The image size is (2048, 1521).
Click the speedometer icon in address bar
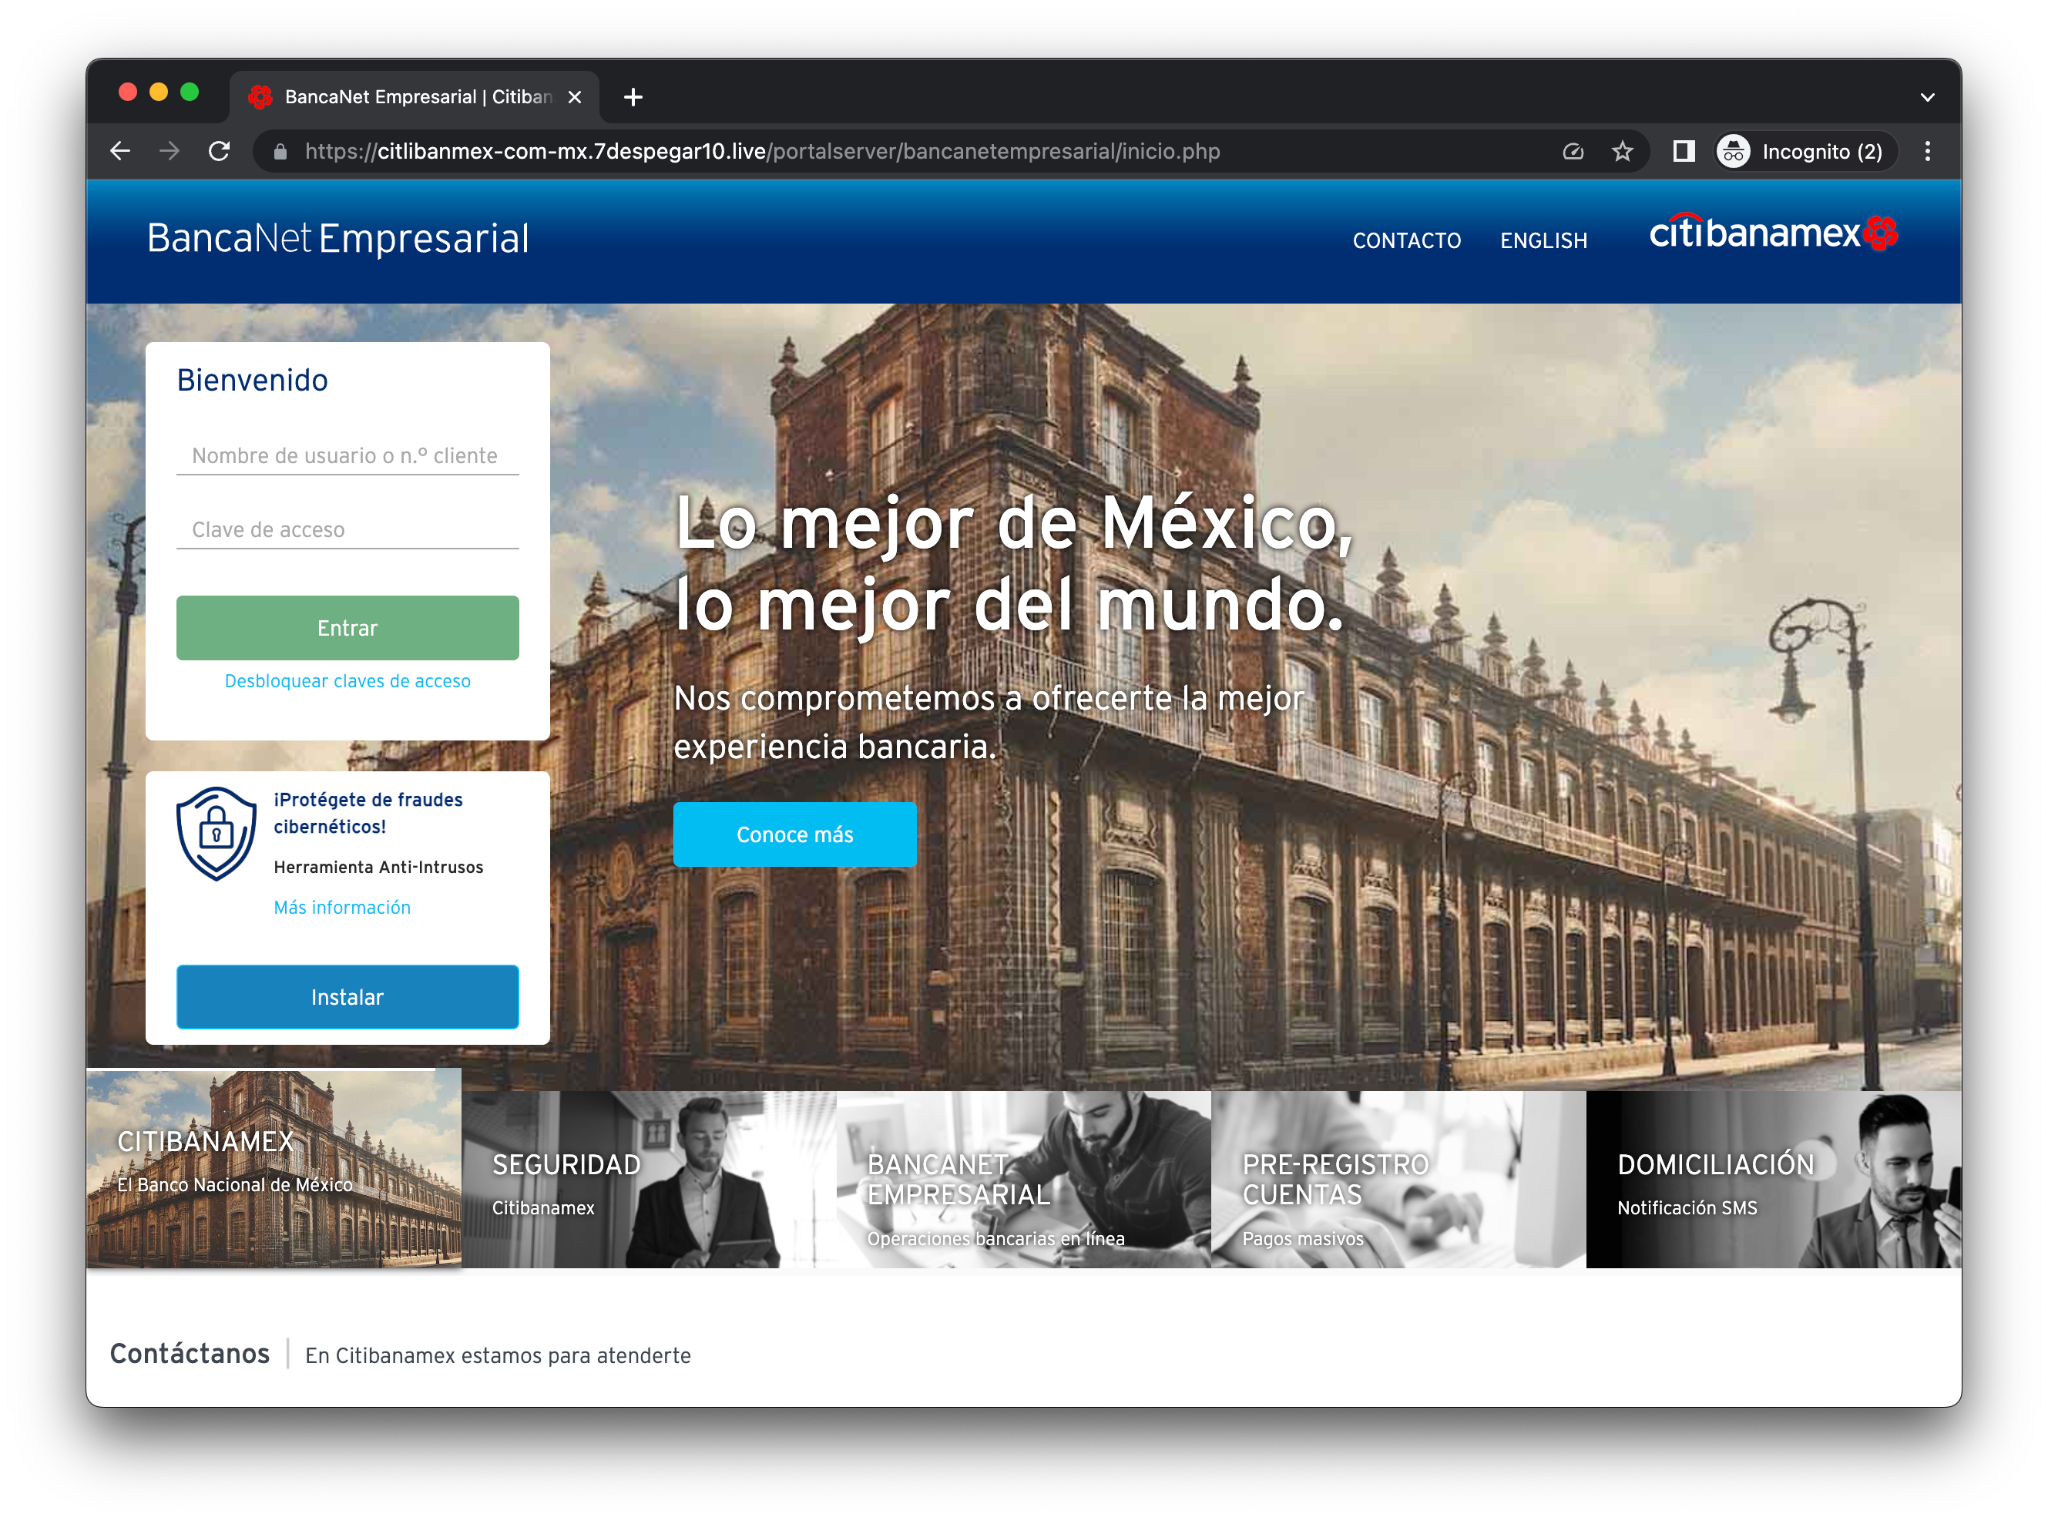pyautogui.click(x=1572, y=151)
